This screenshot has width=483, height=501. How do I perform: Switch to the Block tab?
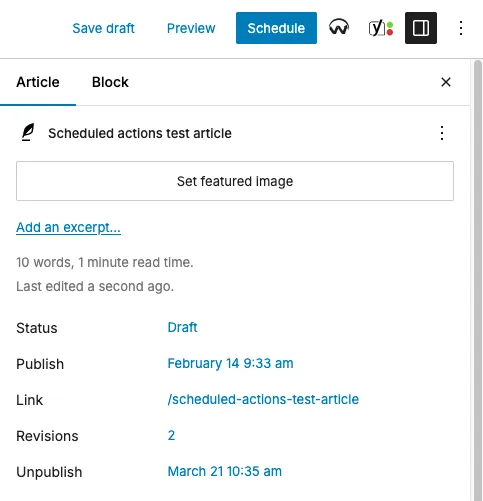tap(110, 82)
